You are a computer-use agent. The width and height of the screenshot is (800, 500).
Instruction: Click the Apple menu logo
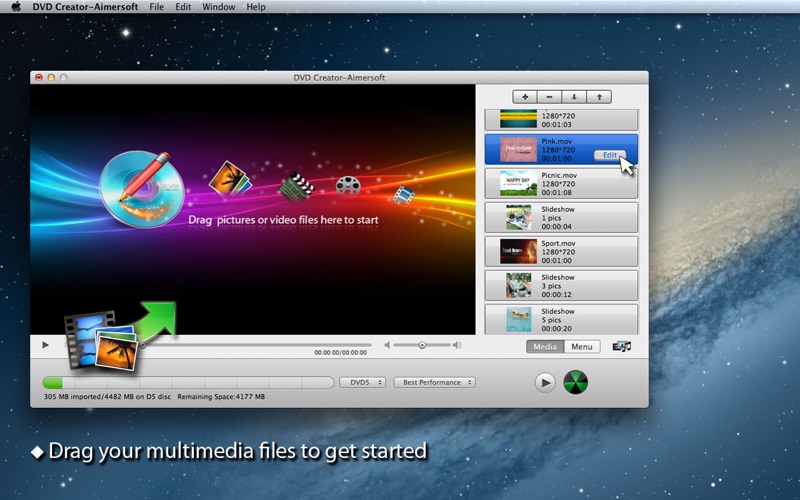[x=16, y=7]
